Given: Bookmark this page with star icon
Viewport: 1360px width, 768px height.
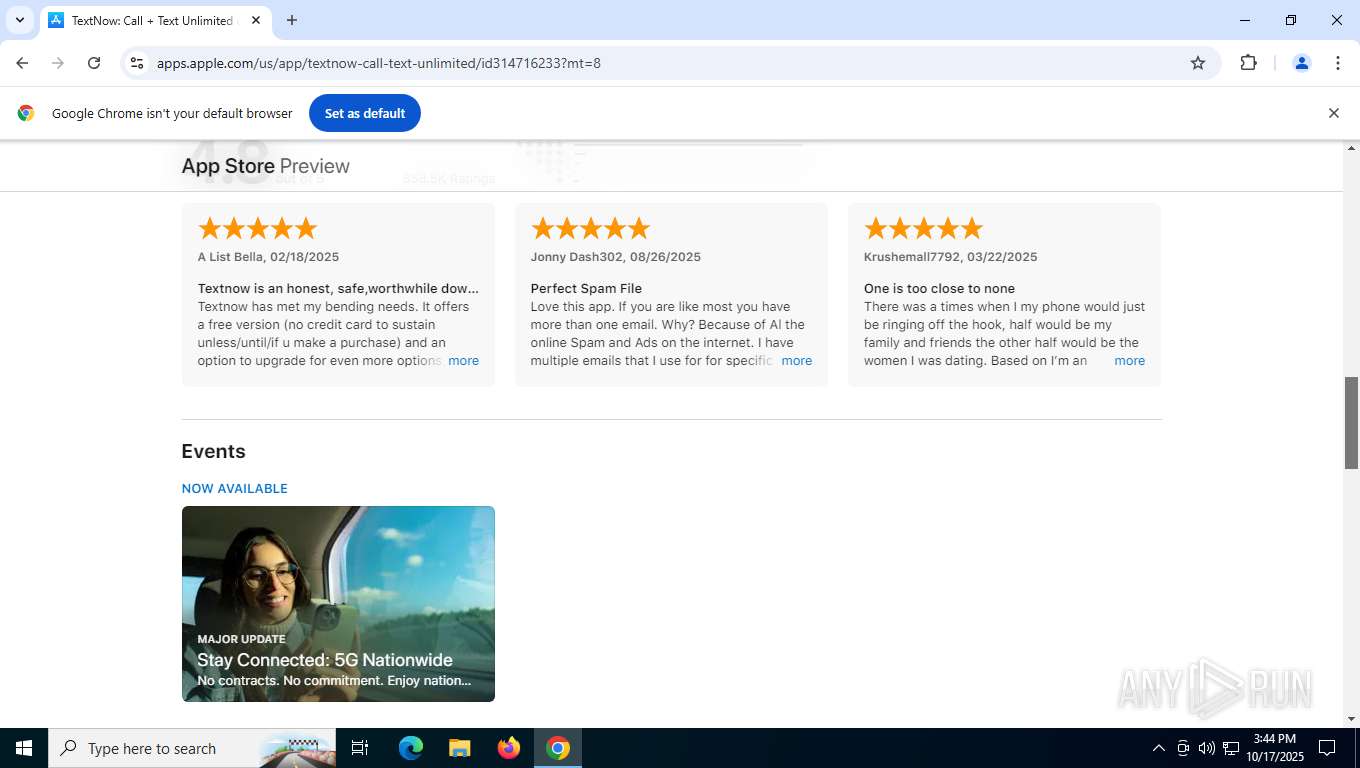Looking at the screenshot, I should [1198, 63].
